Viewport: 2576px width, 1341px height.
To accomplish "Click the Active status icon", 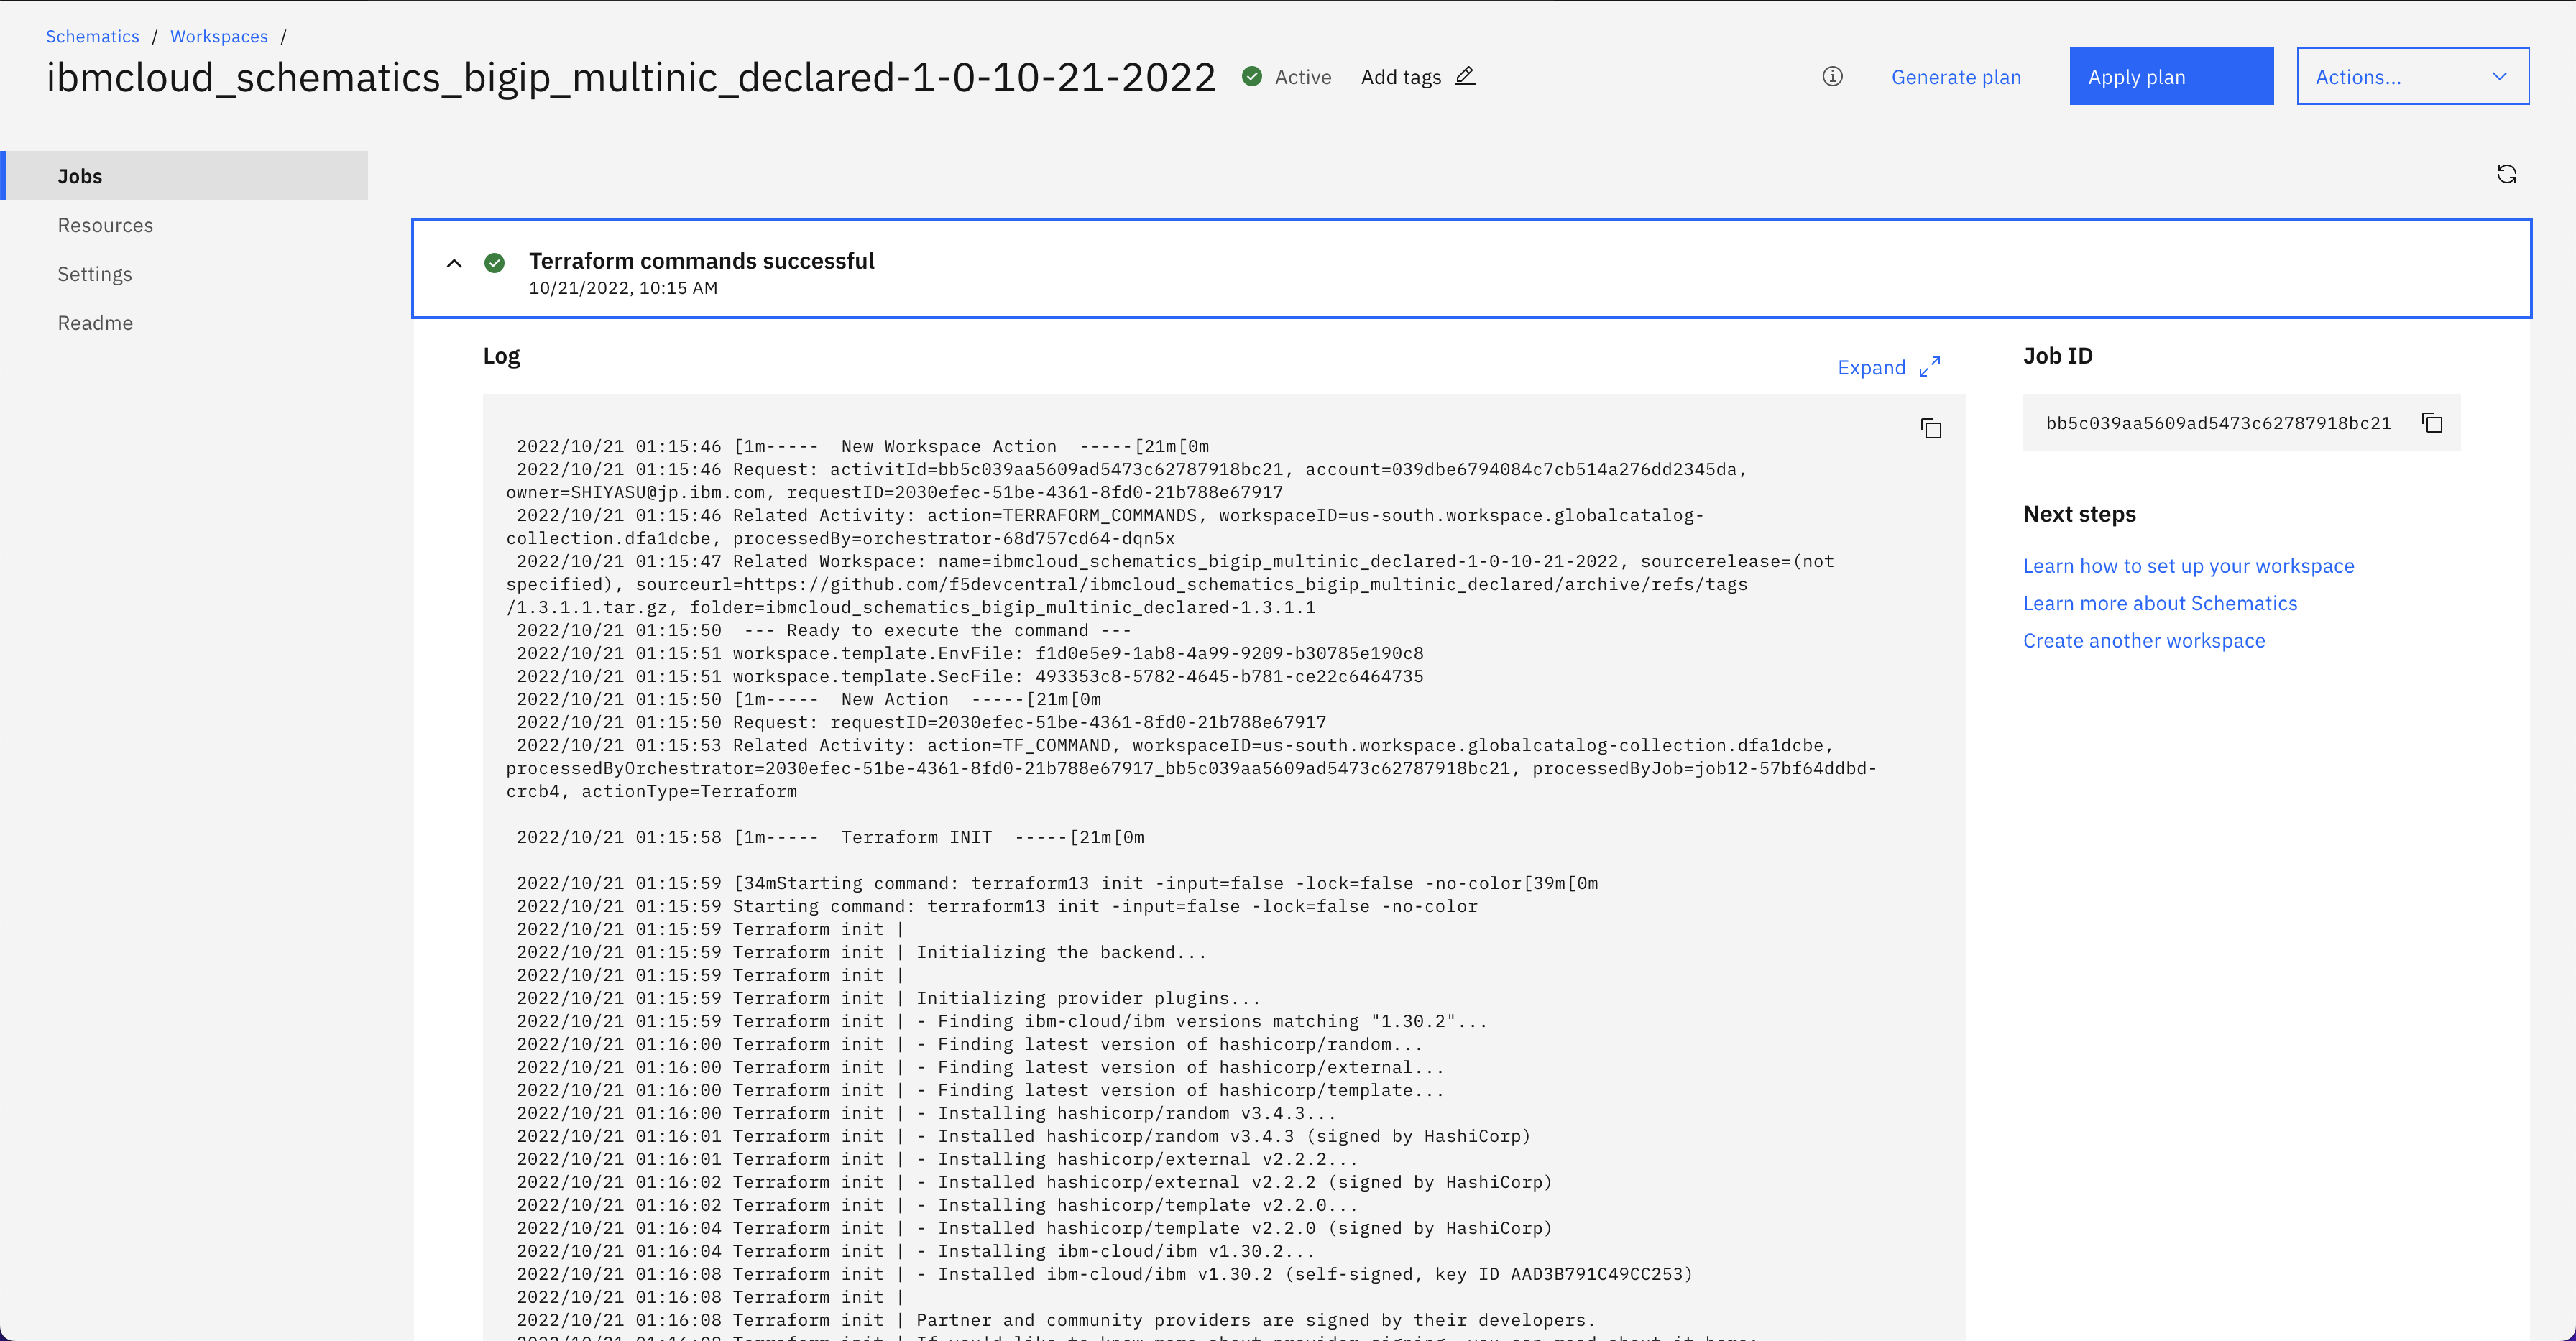I will tap(1251, 76).
